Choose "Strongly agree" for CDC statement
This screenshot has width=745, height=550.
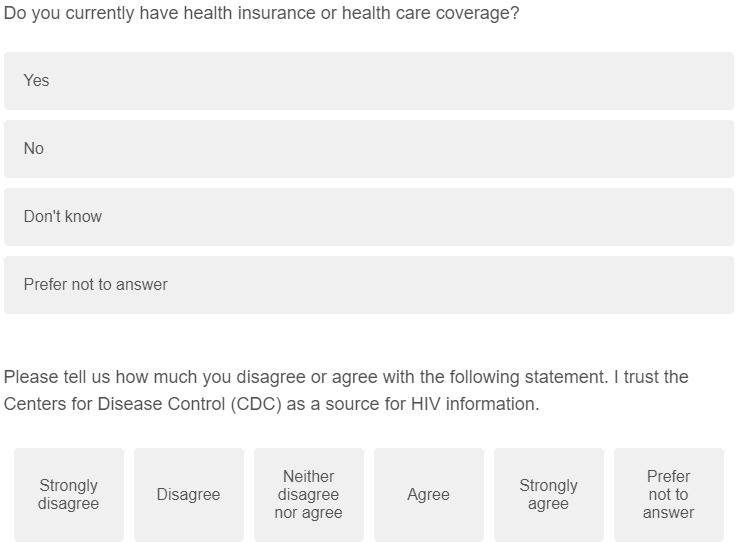(549, 495)
